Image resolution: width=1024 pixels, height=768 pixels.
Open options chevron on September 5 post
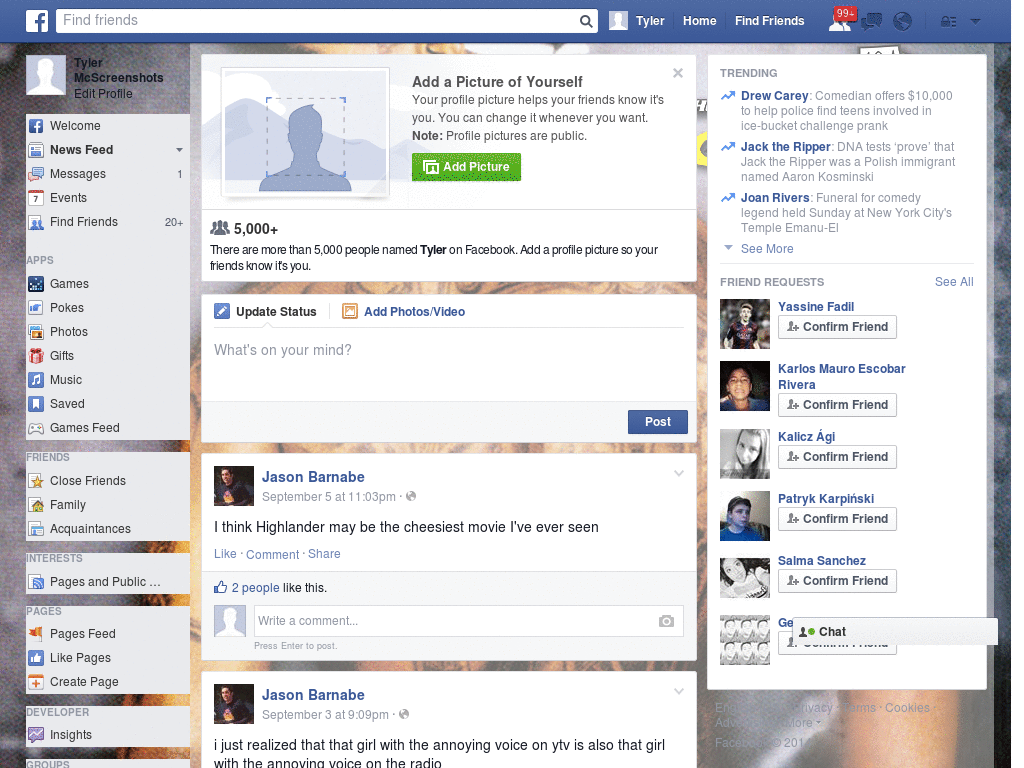click(x=679, y=473)
